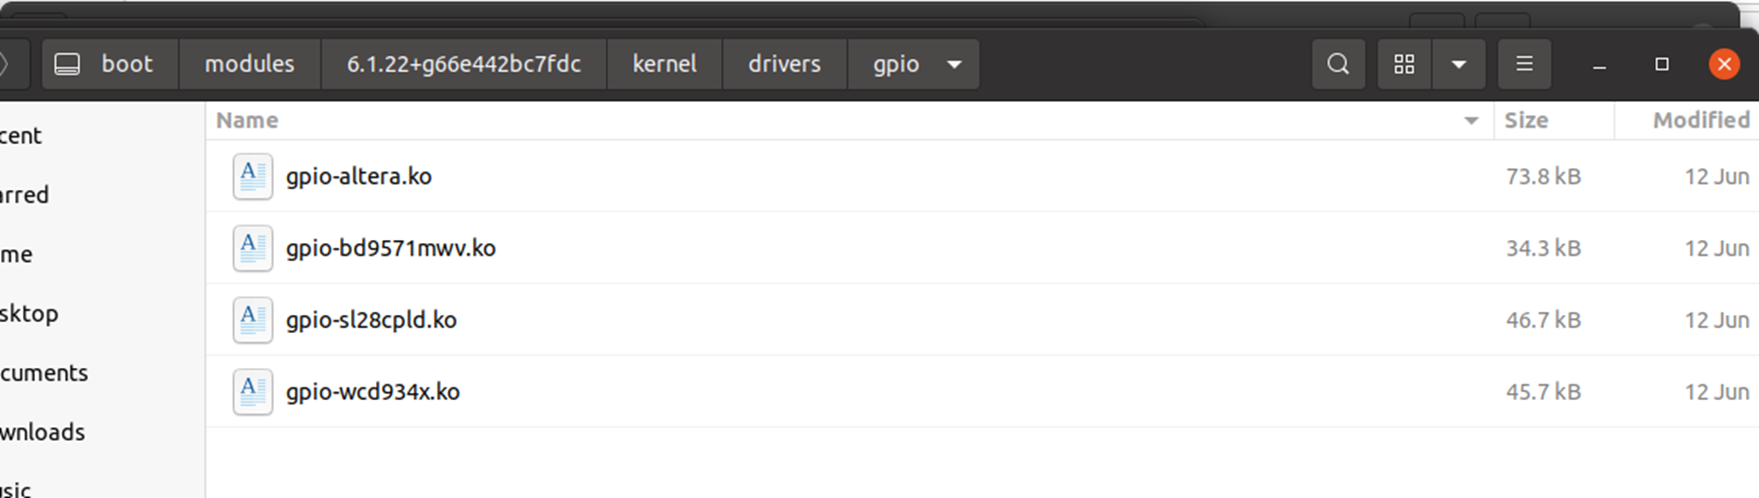Sort files by Modified column
The height and width of the screenshot is (498, 1759).
[x=1700, y=121]
